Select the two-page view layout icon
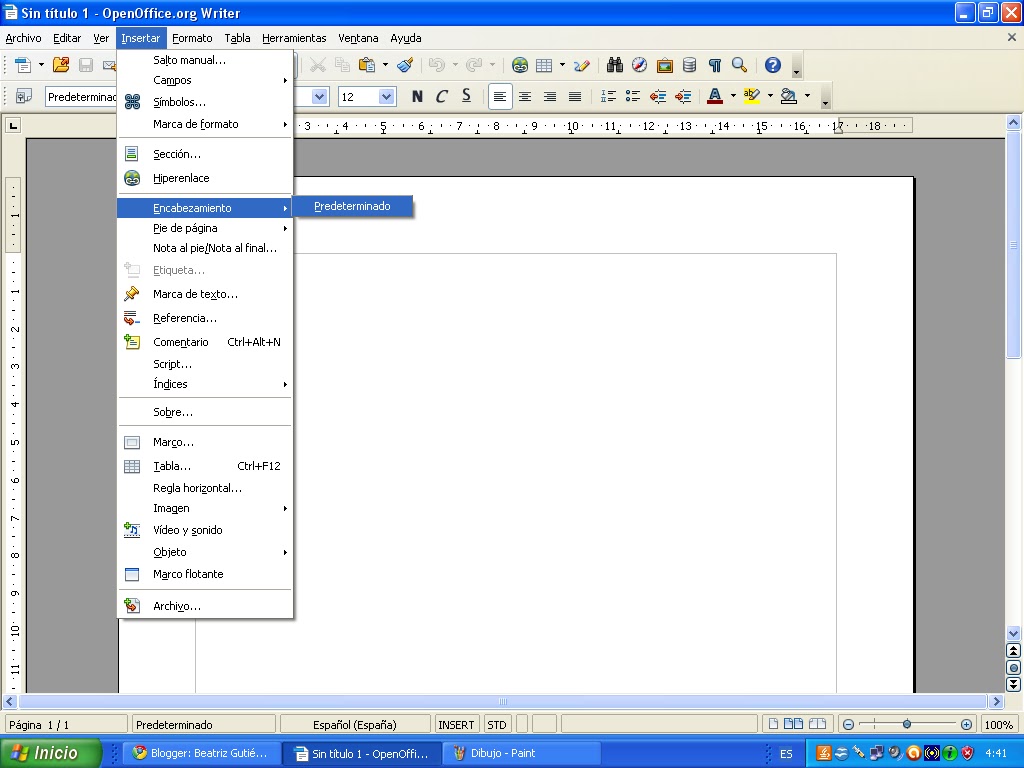The height and width of the screenshot is (768, 1024). point(793,724)
